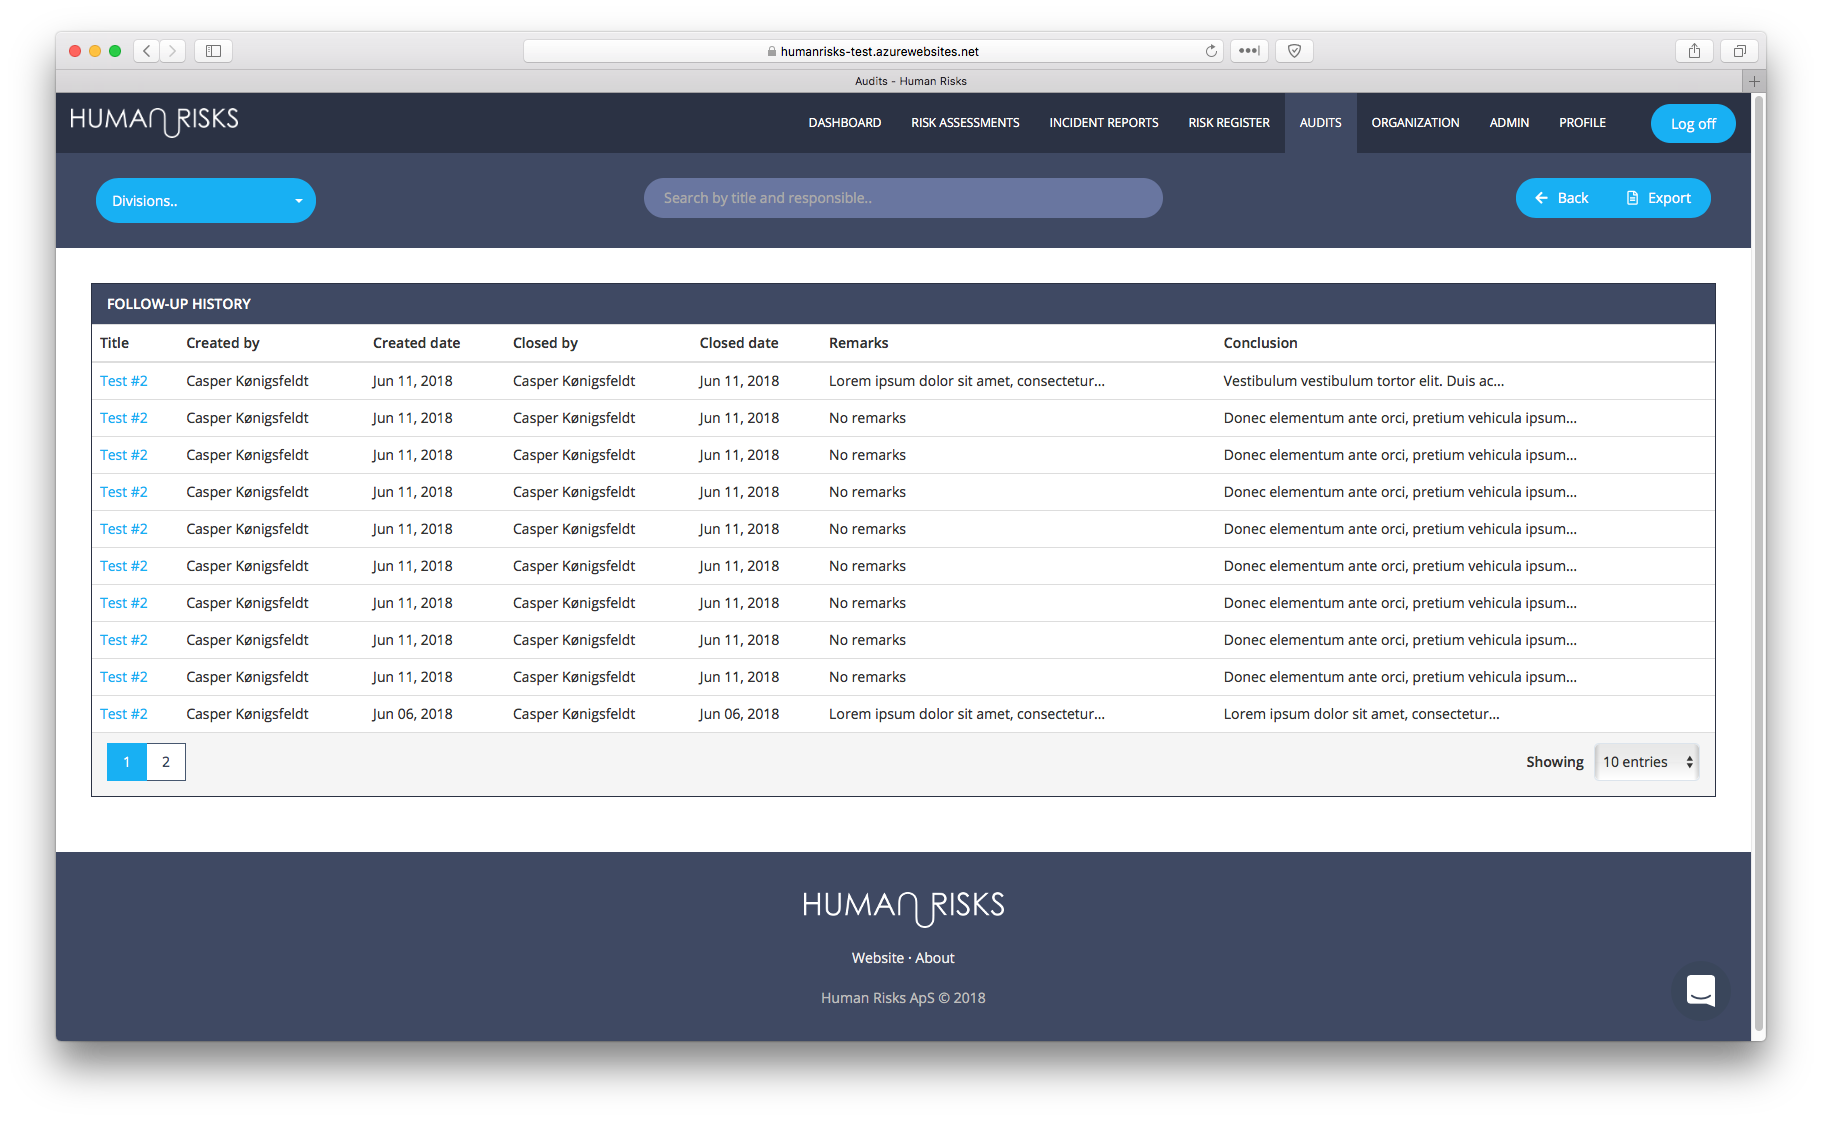Click the Created by column header
1822x1121 pixels.
pos(223,343)
